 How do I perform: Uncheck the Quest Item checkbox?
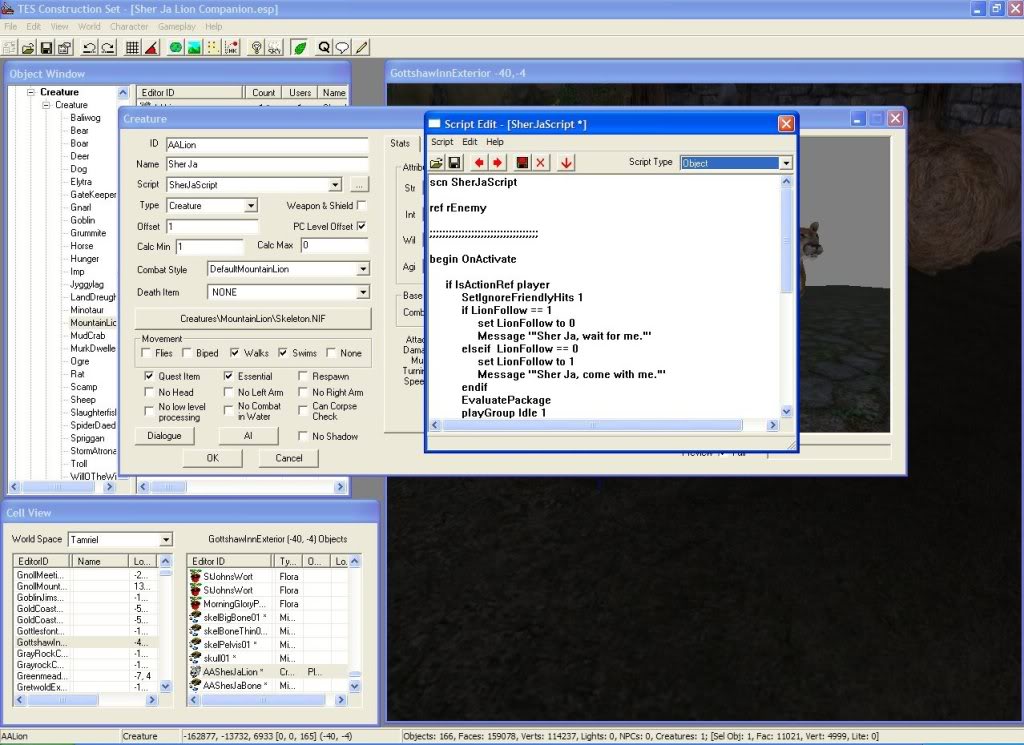[149, 376]
